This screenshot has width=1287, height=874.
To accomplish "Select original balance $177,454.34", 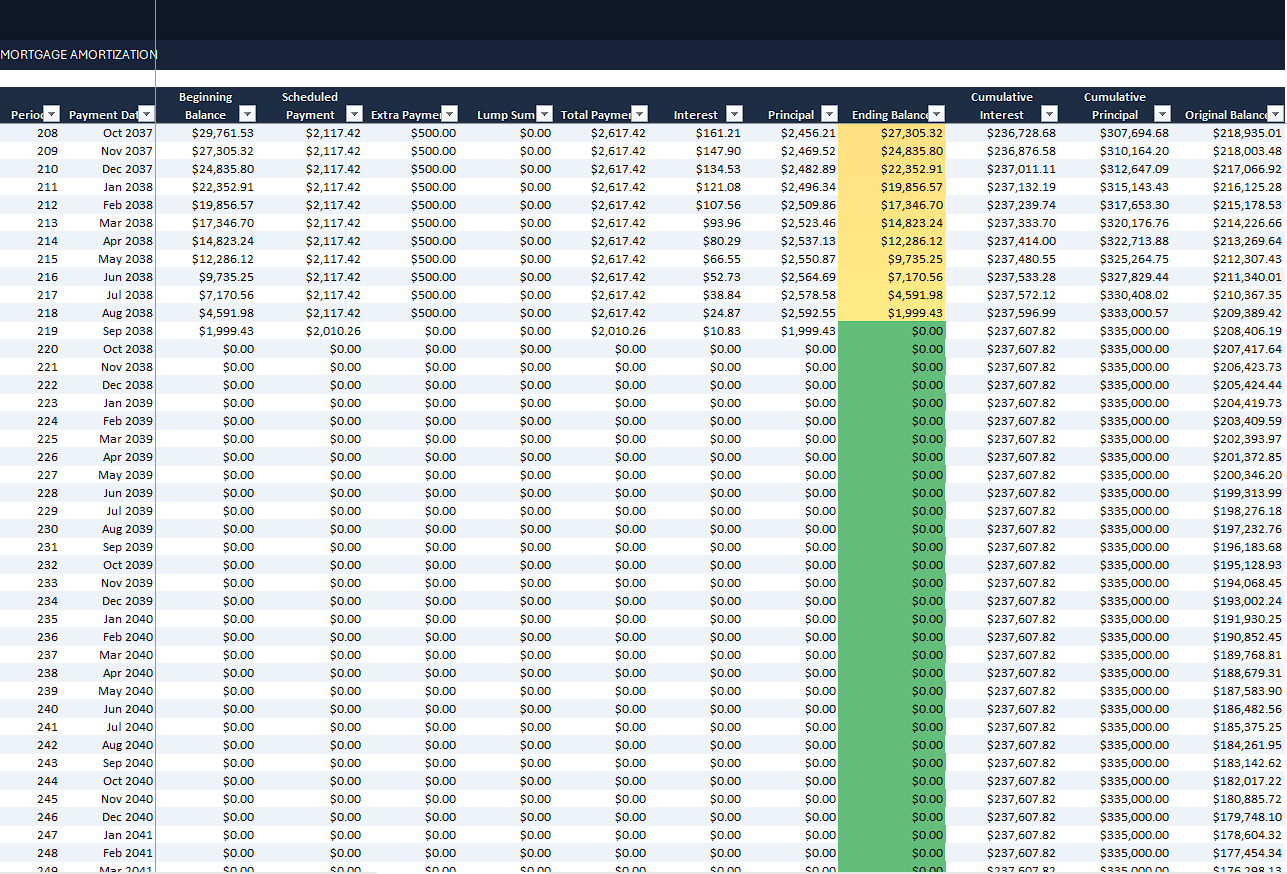I will pyautogui.click(x=1247, y=853).
